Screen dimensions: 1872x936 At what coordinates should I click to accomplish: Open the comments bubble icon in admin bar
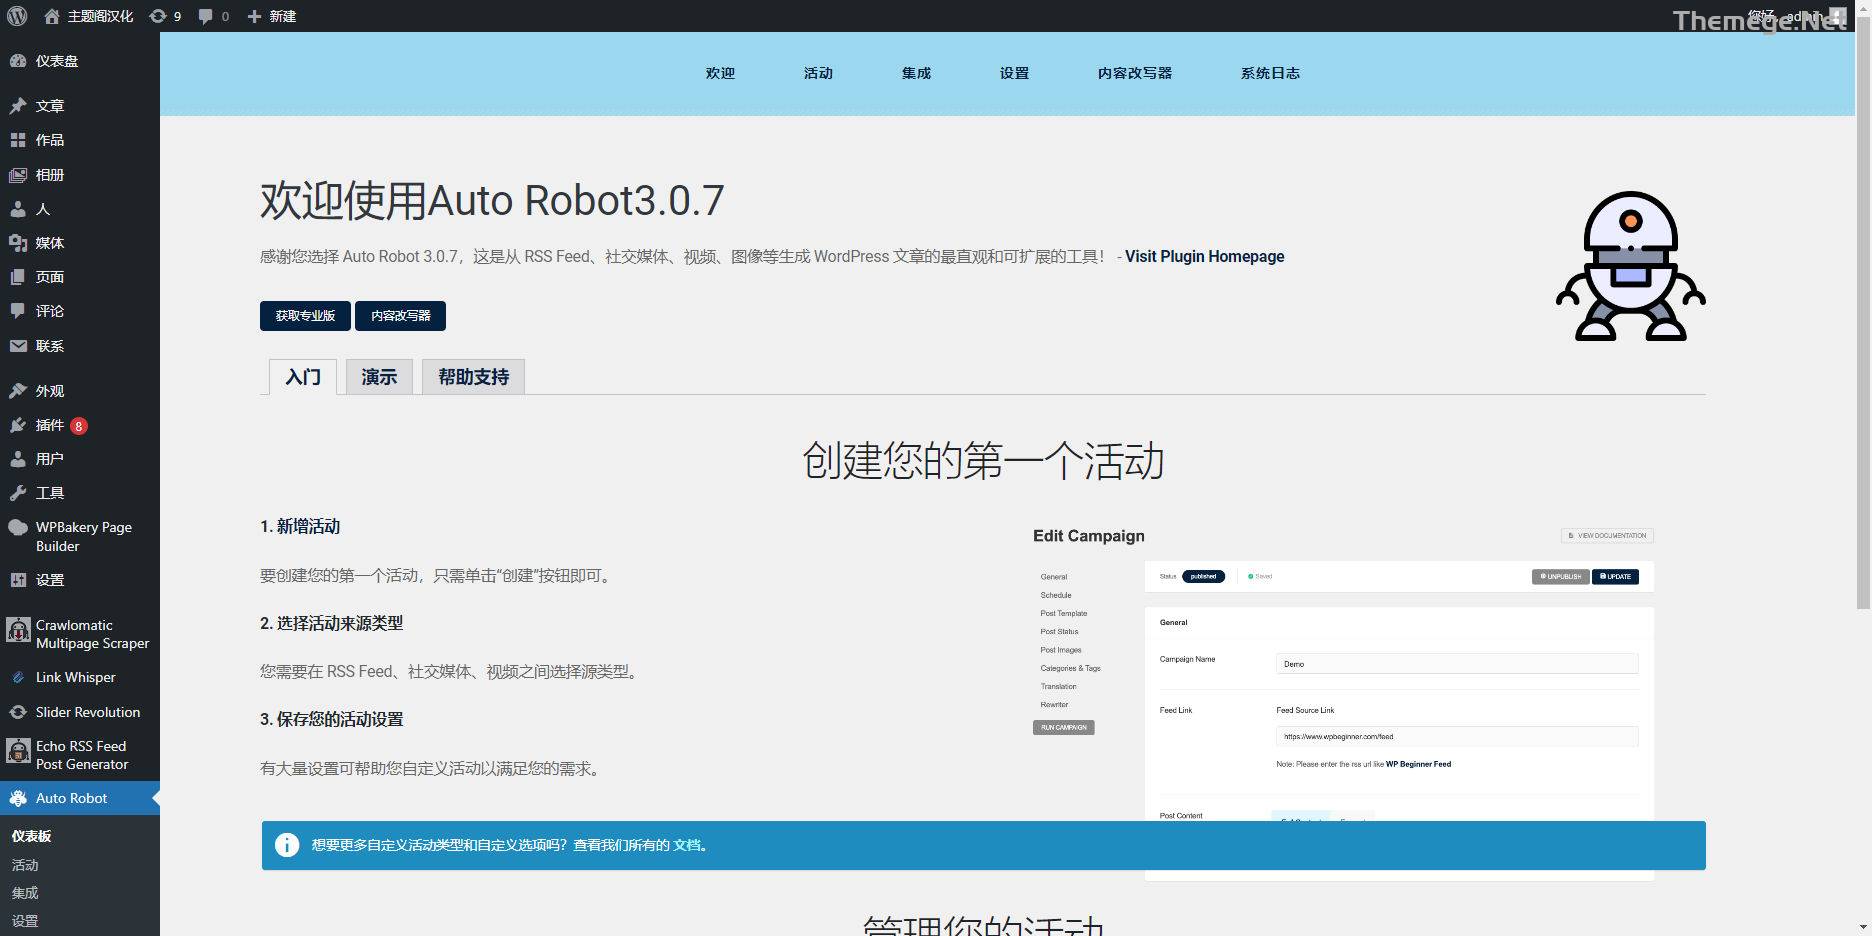205,16
